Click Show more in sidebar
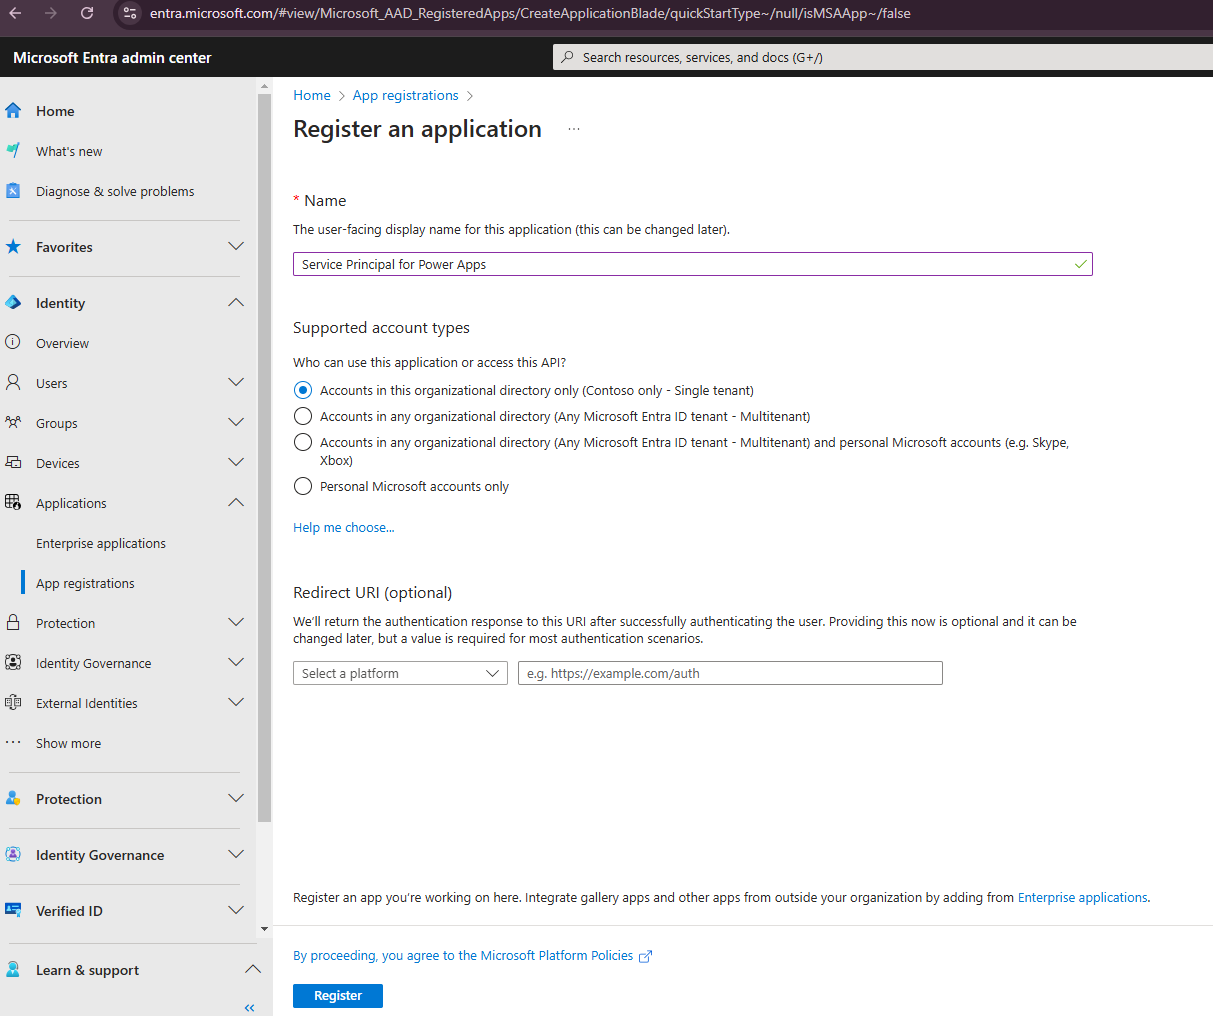This screenshot has width=1213, height=1016. point(68,743)
